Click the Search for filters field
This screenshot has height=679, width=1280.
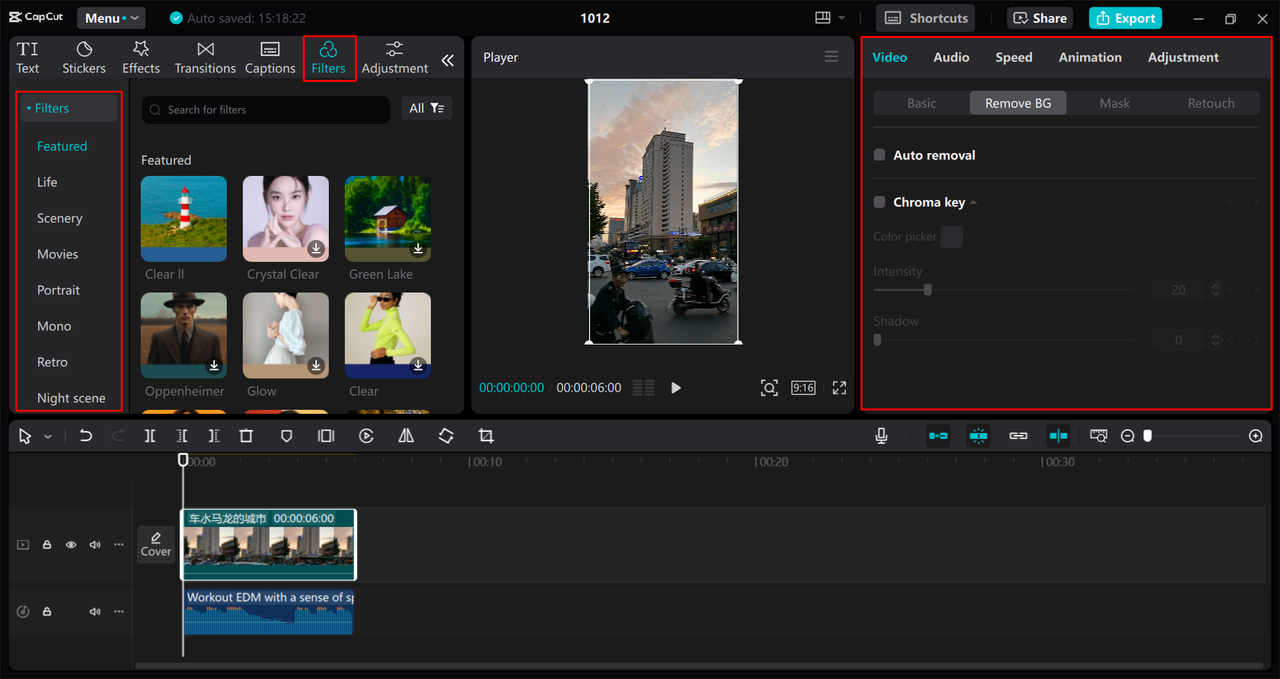[266, 109]
